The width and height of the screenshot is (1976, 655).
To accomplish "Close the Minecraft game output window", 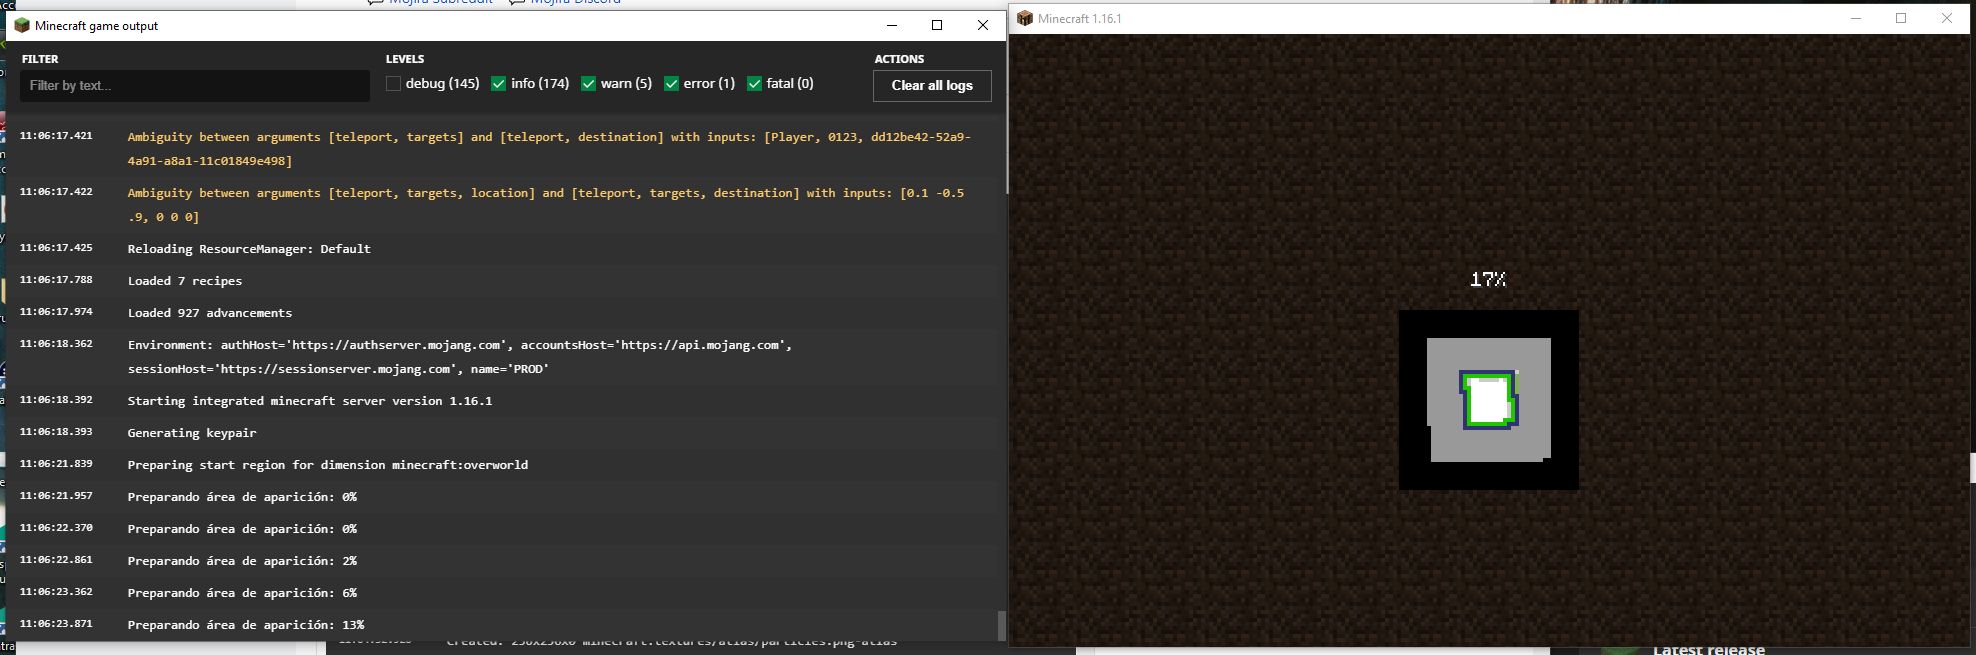I will (982, 25).
